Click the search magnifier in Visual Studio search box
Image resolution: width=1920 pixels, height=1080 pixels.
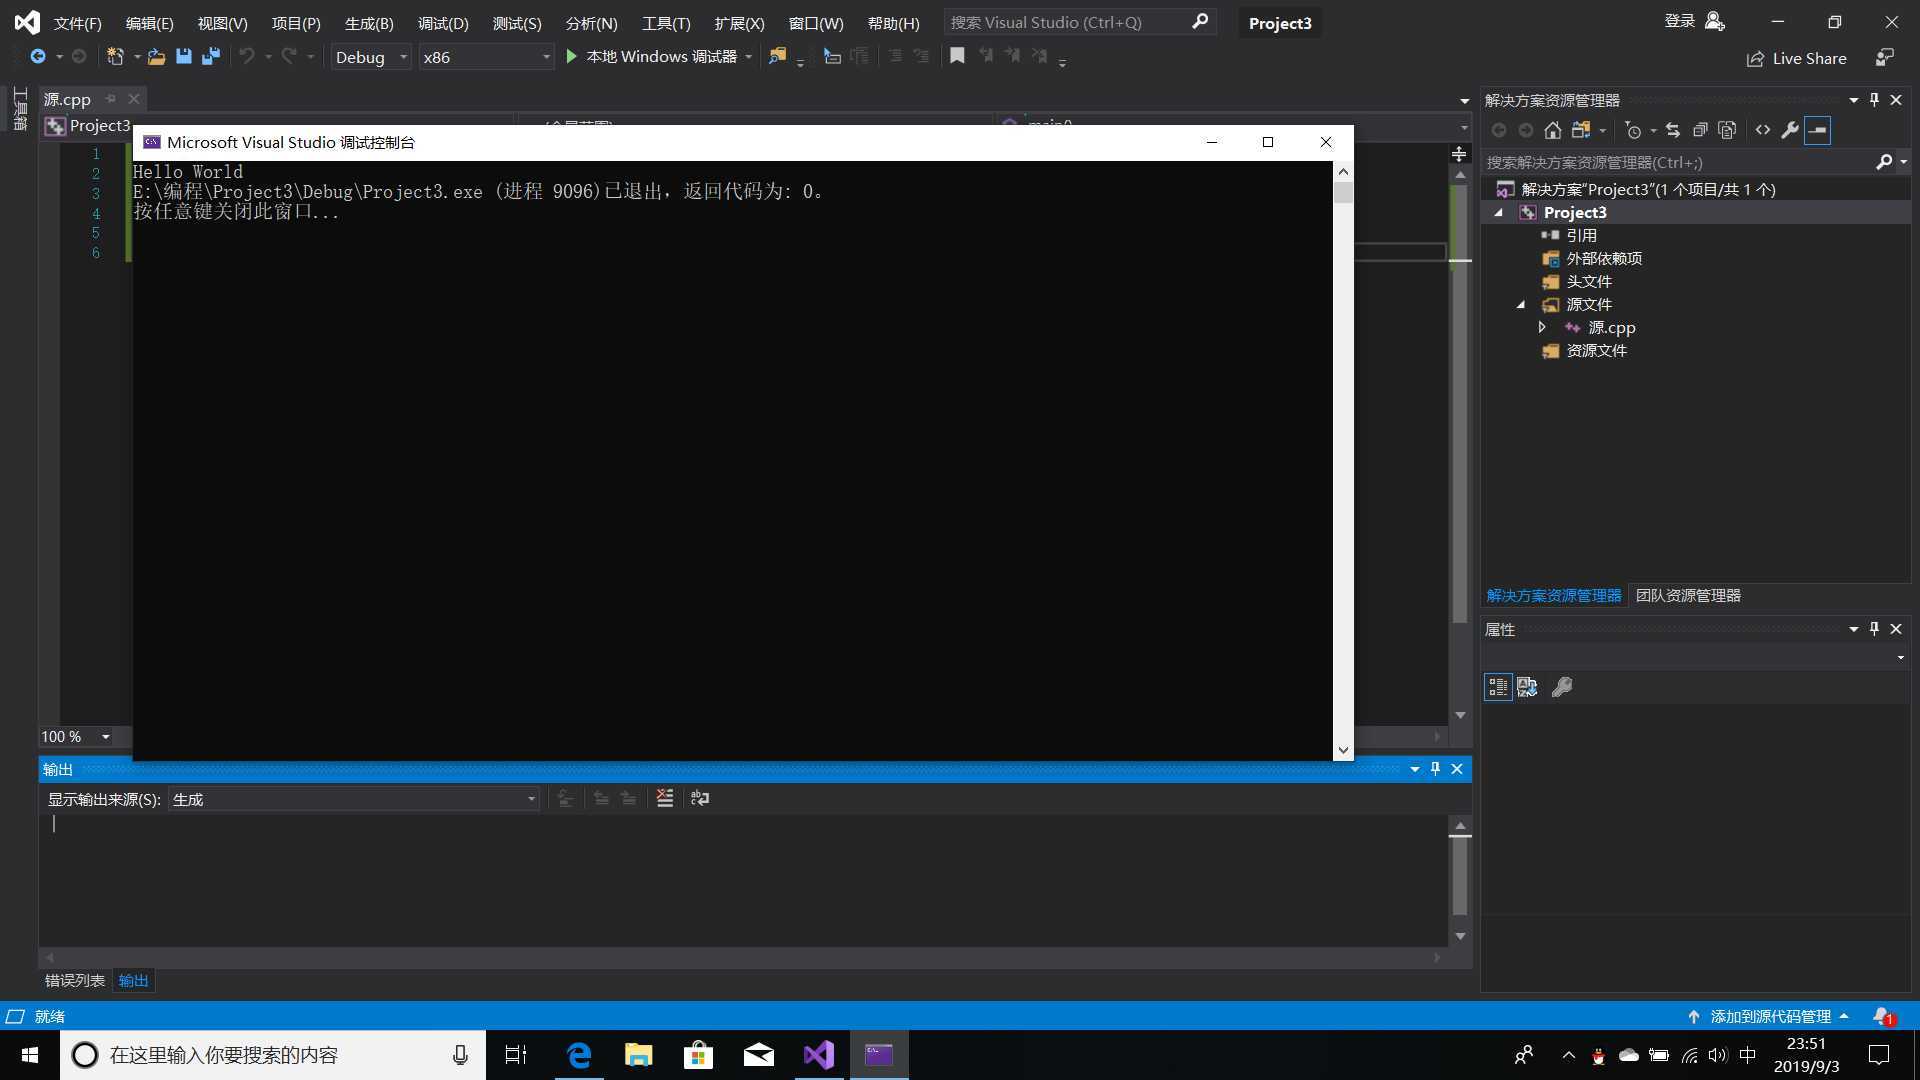coord(1200,22)
